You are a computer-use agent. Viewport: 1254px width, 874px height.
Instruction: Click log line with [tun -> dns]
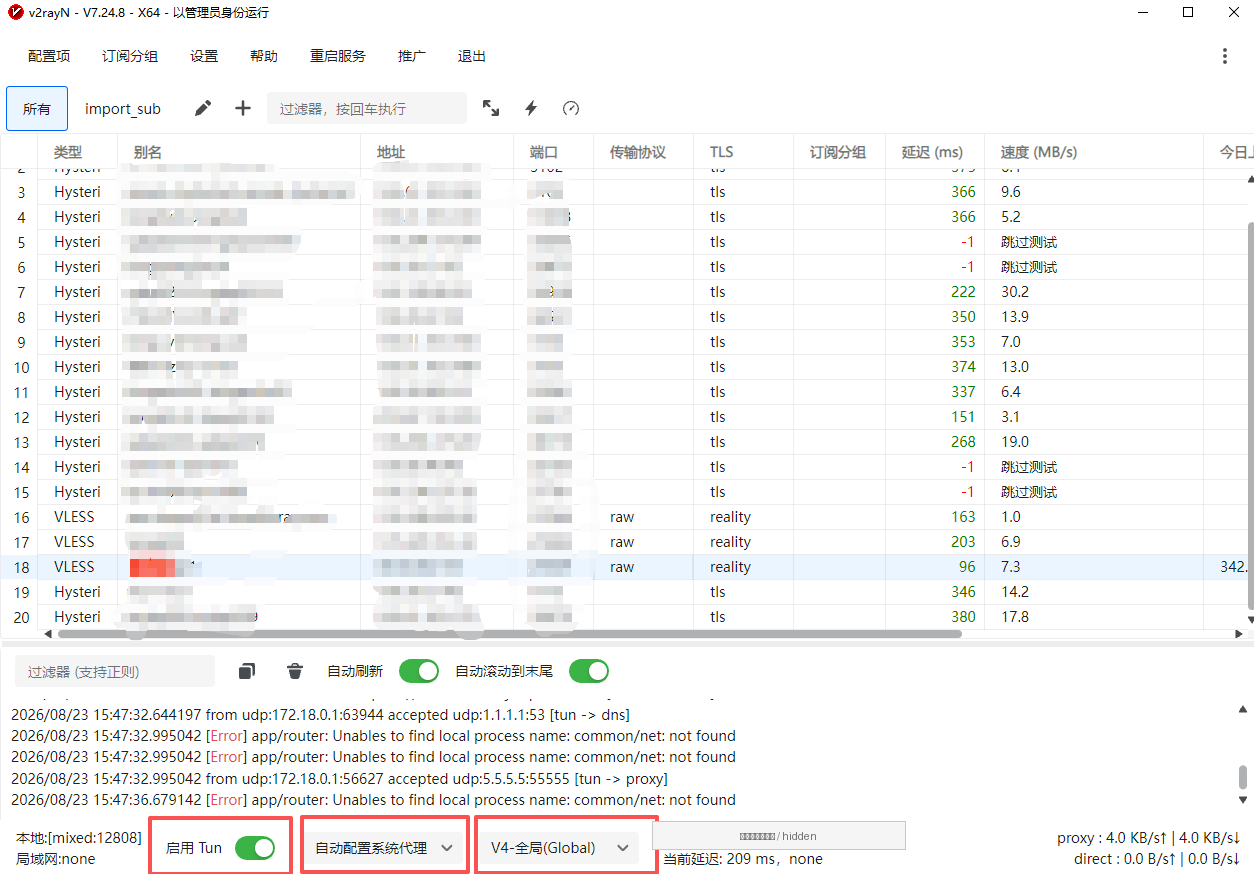click(323, 714)
